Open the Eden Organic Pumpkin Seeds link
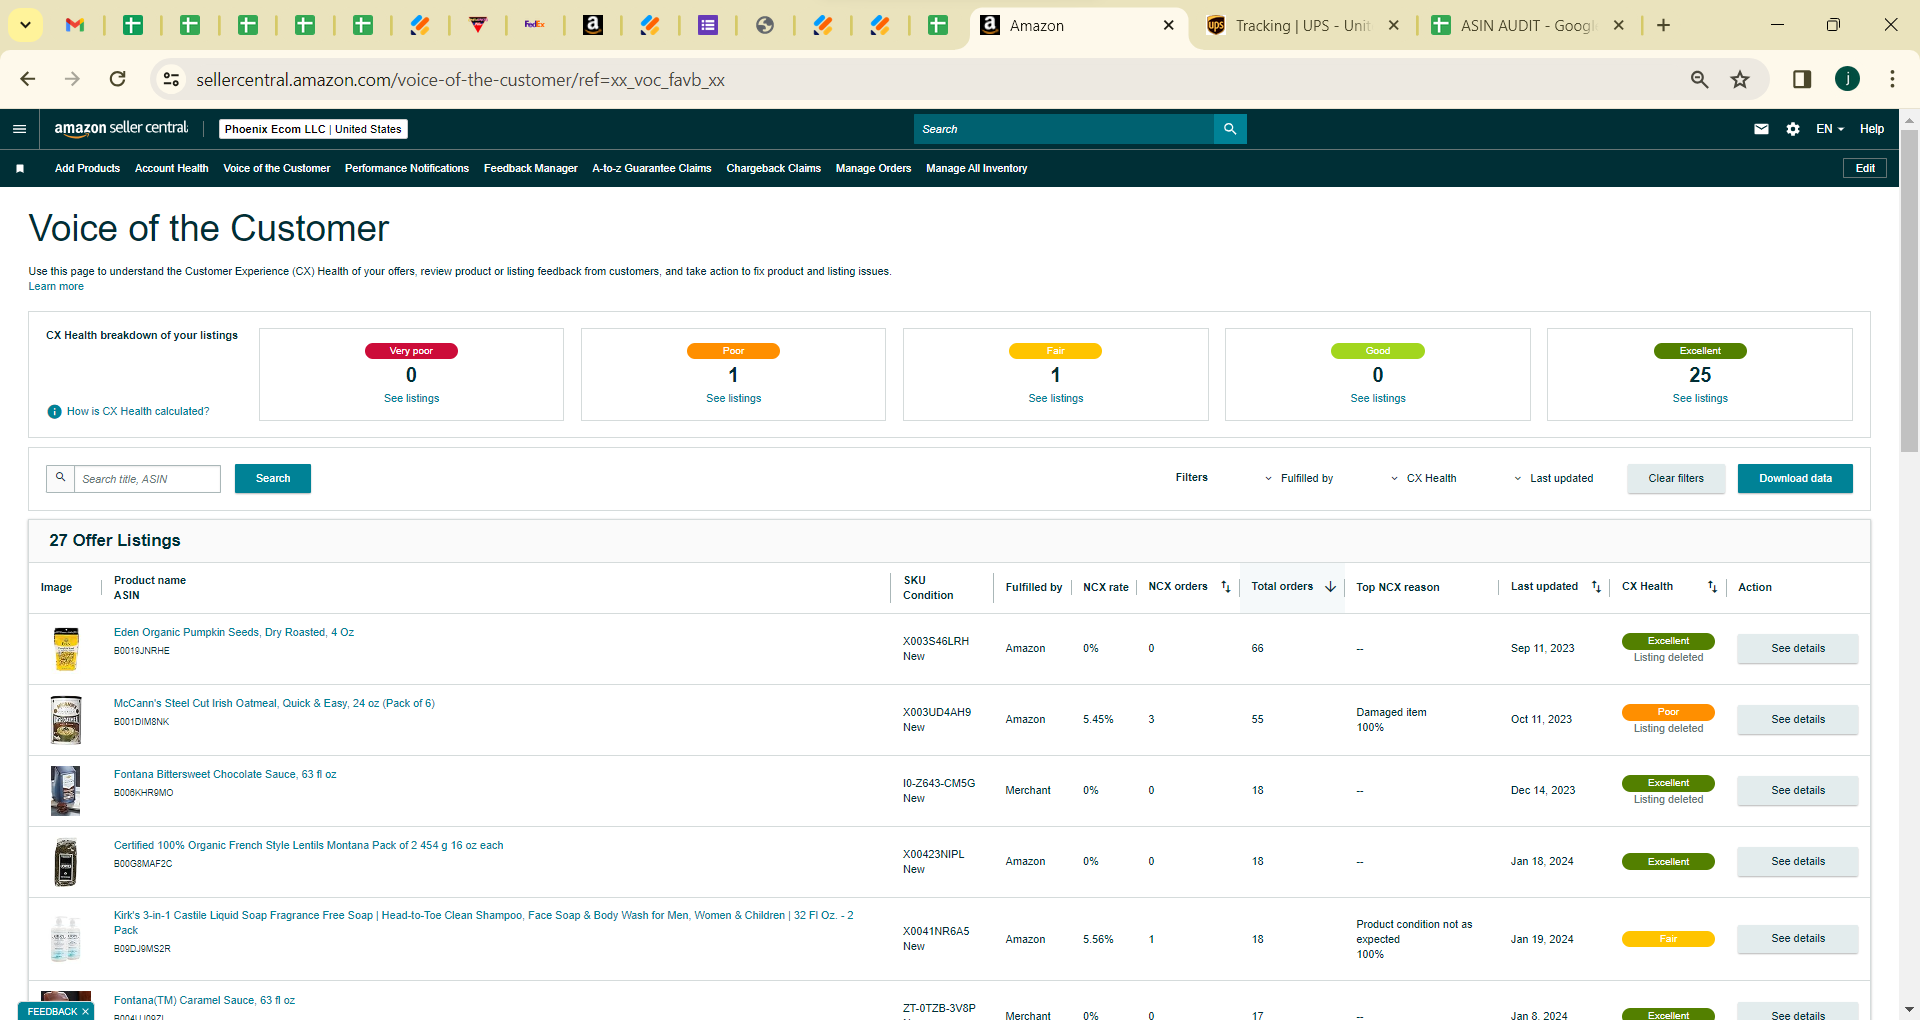Screen dimensions: 1920x1020 point(234,633)
